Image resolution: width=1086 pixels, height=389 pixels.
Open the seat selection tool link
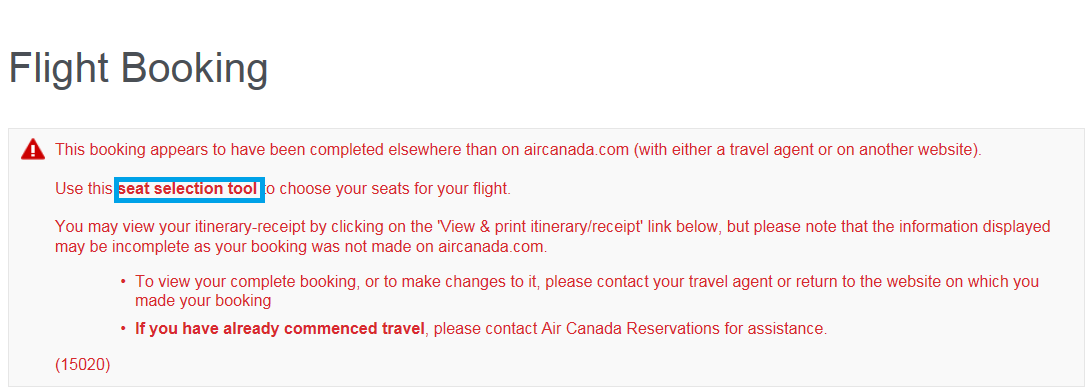click(188, 188)
